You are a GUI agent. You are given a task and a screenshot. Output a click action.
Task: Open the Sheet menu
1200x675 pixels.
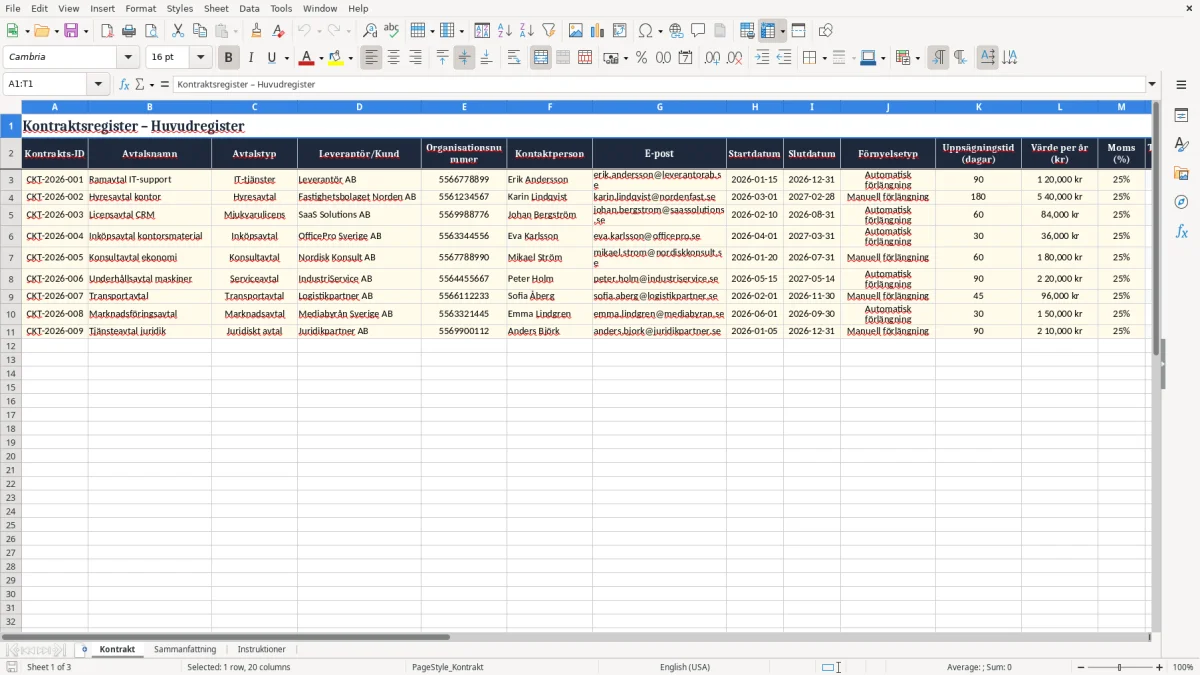click(x=216, y=8)
